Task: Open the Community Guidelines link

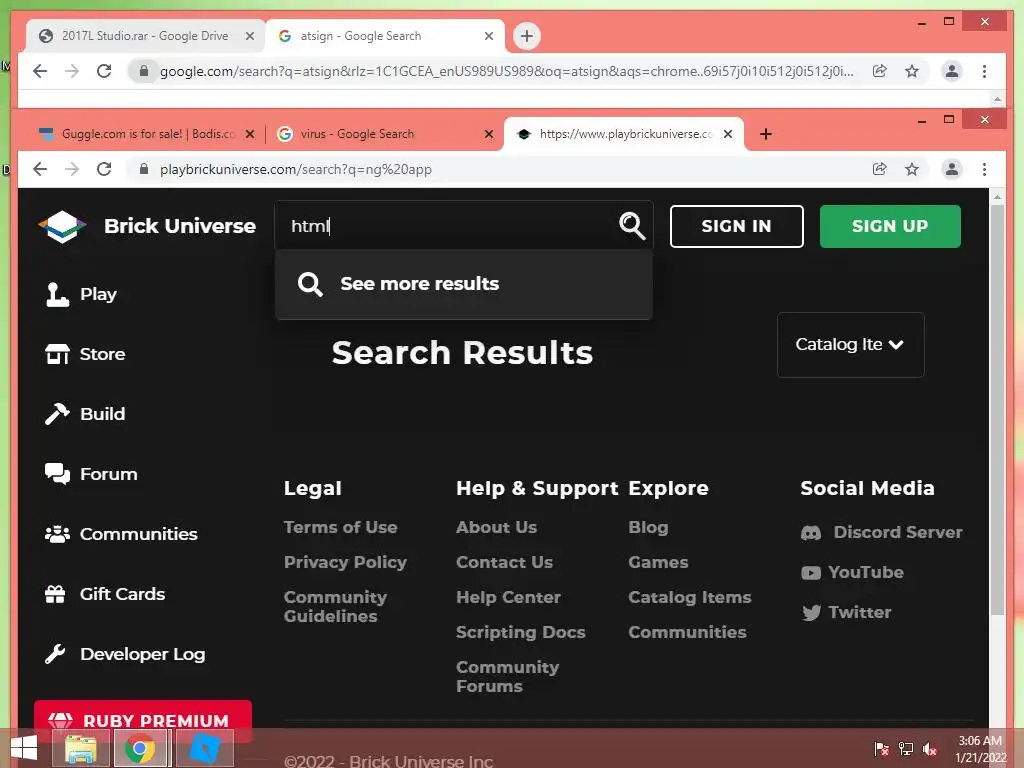Action: coord(336,607)
